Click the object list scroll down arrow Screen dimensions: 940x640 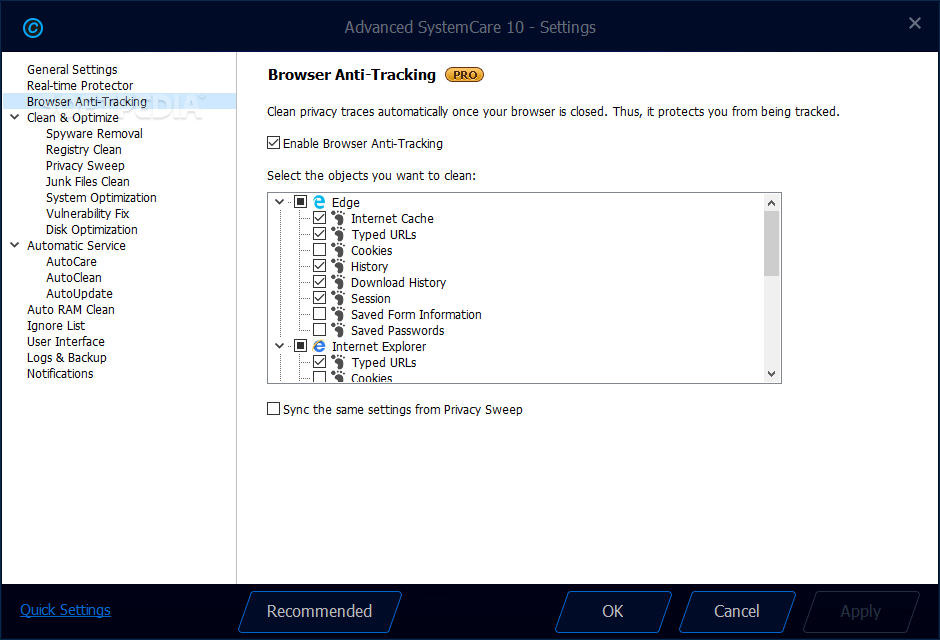pos(772,374)
